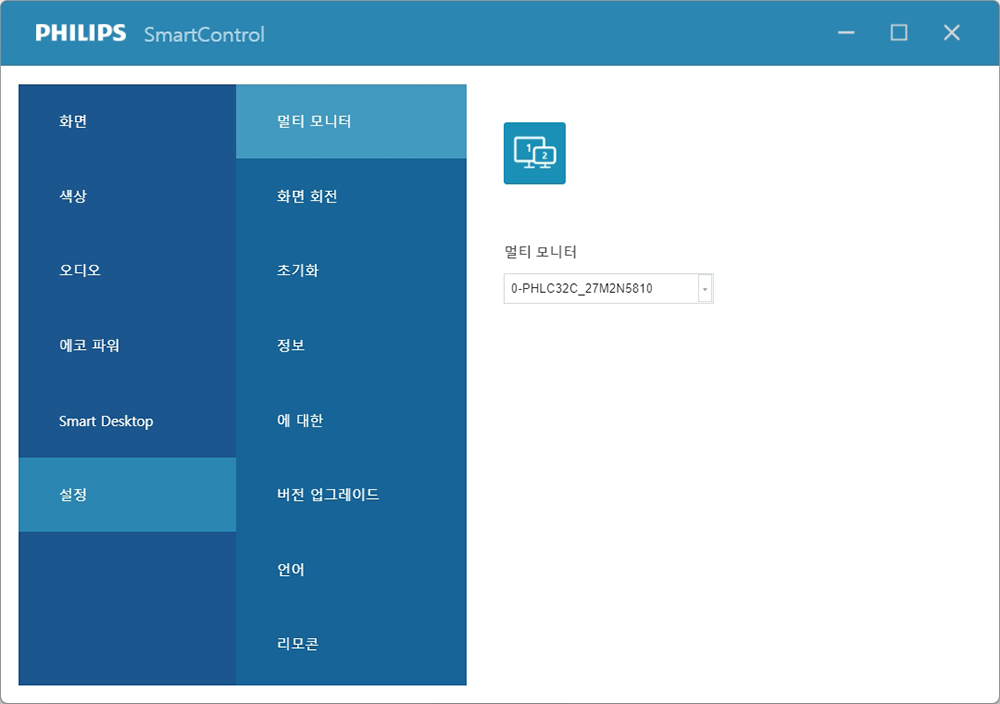Select the 오디오 category

coord(128,270)
